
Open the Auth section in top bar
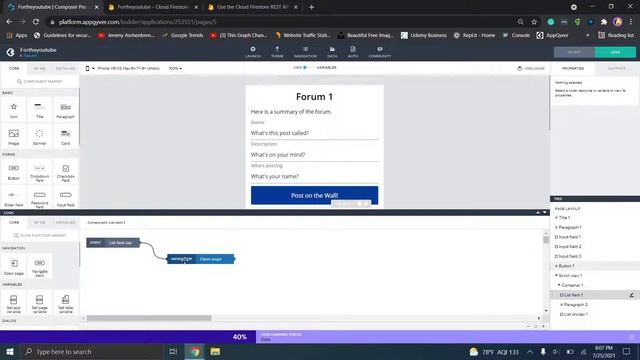(353, 52)
